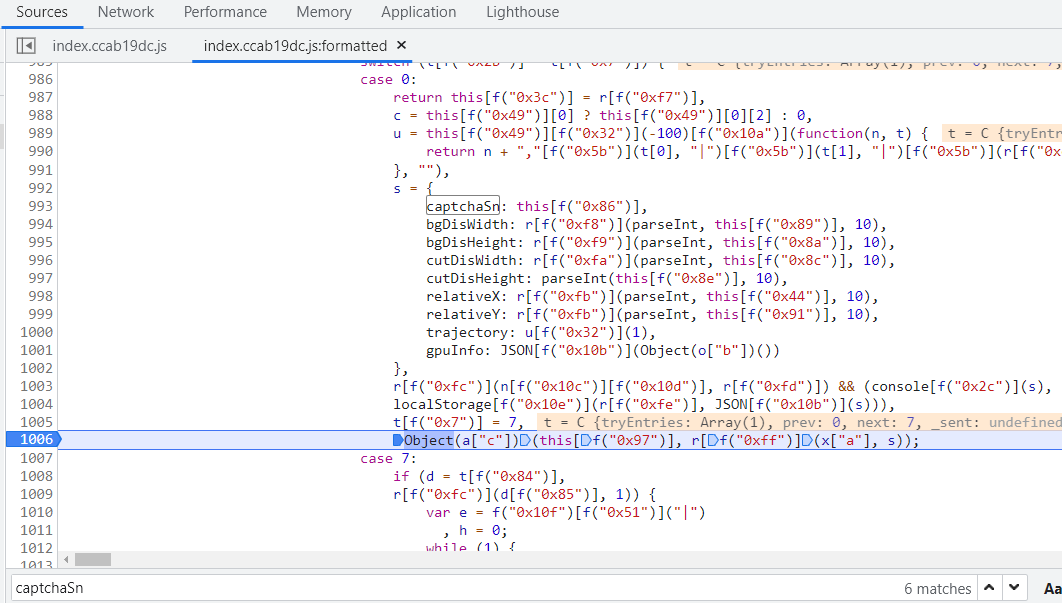This screenshot has height=603, width=1062.
Task: Click the relativeY property name
Action: pyautogui.click(x=463, y=314)
